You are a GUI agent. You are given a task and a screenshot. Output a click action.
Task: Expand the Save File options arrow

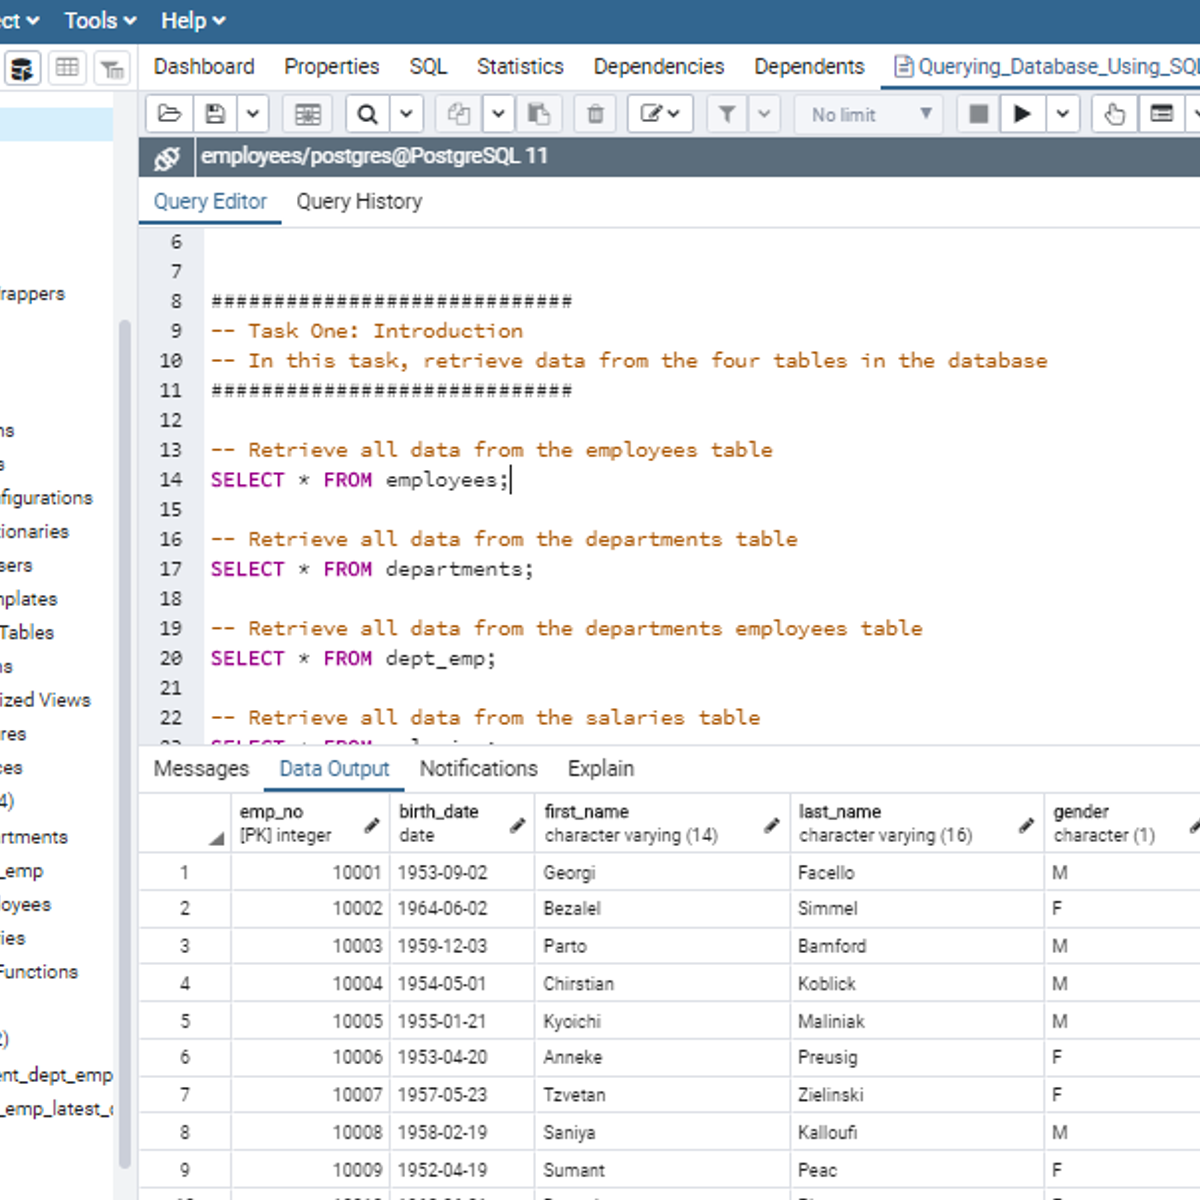pos(253,114)
